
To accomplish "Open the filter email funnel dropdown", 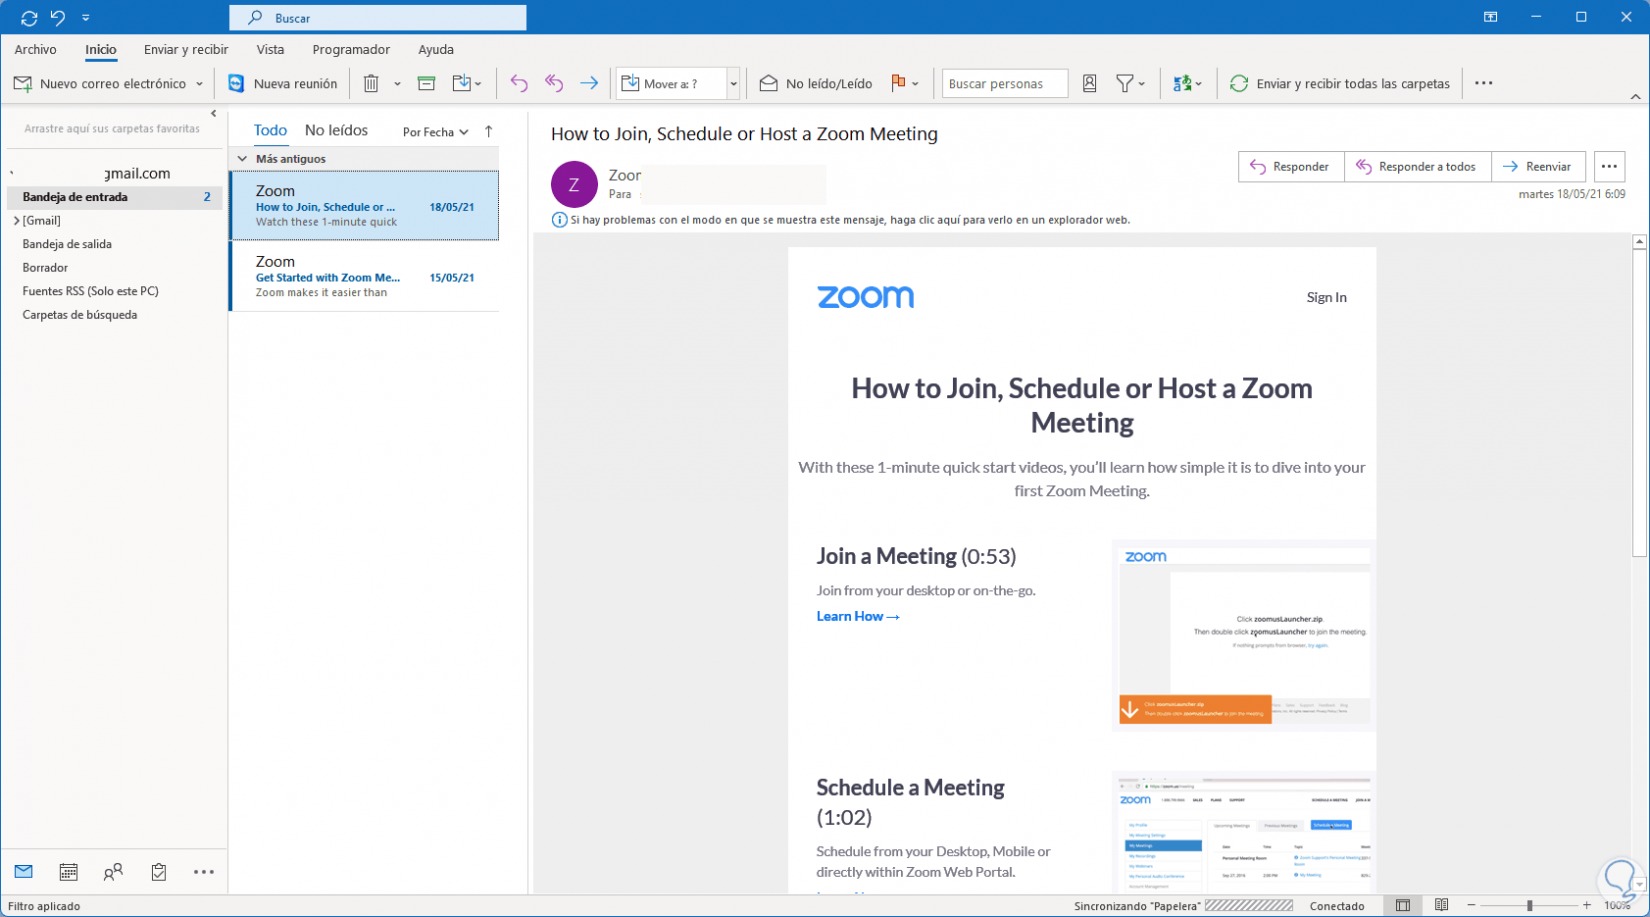I will (x=1130, y=84).
